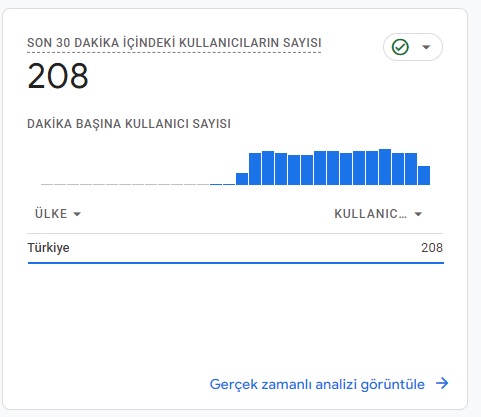Open the green checkmark data quality dropdown
The image size is (481, 417).
[413, 47]
